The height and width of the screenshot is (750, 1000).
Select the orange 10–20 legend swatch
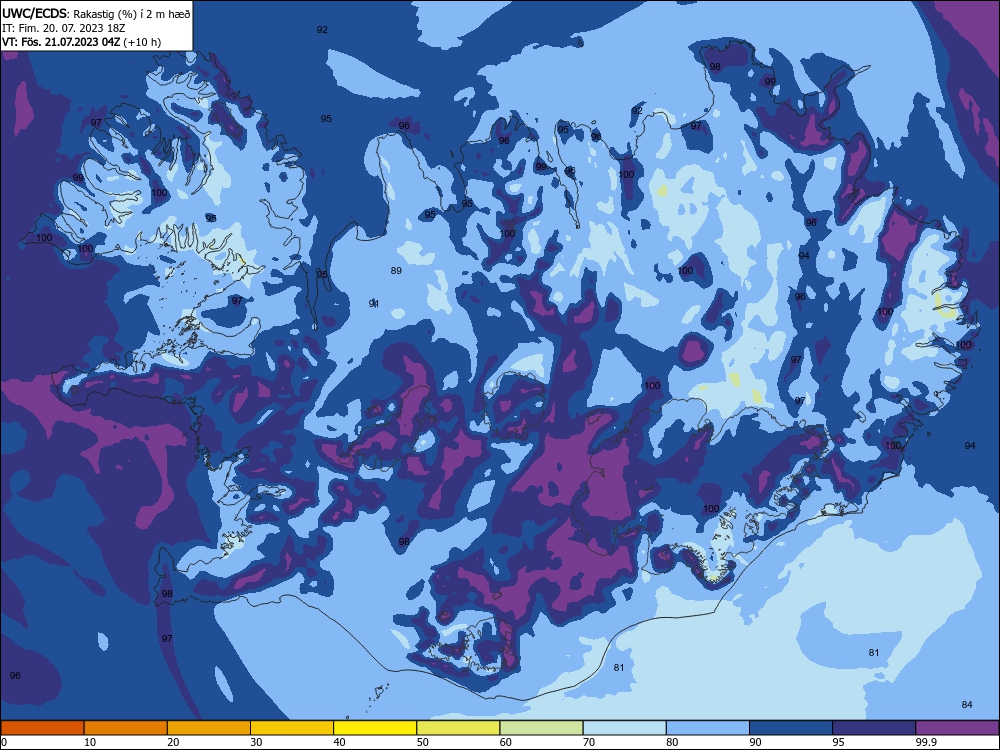(x=126, y=728)
